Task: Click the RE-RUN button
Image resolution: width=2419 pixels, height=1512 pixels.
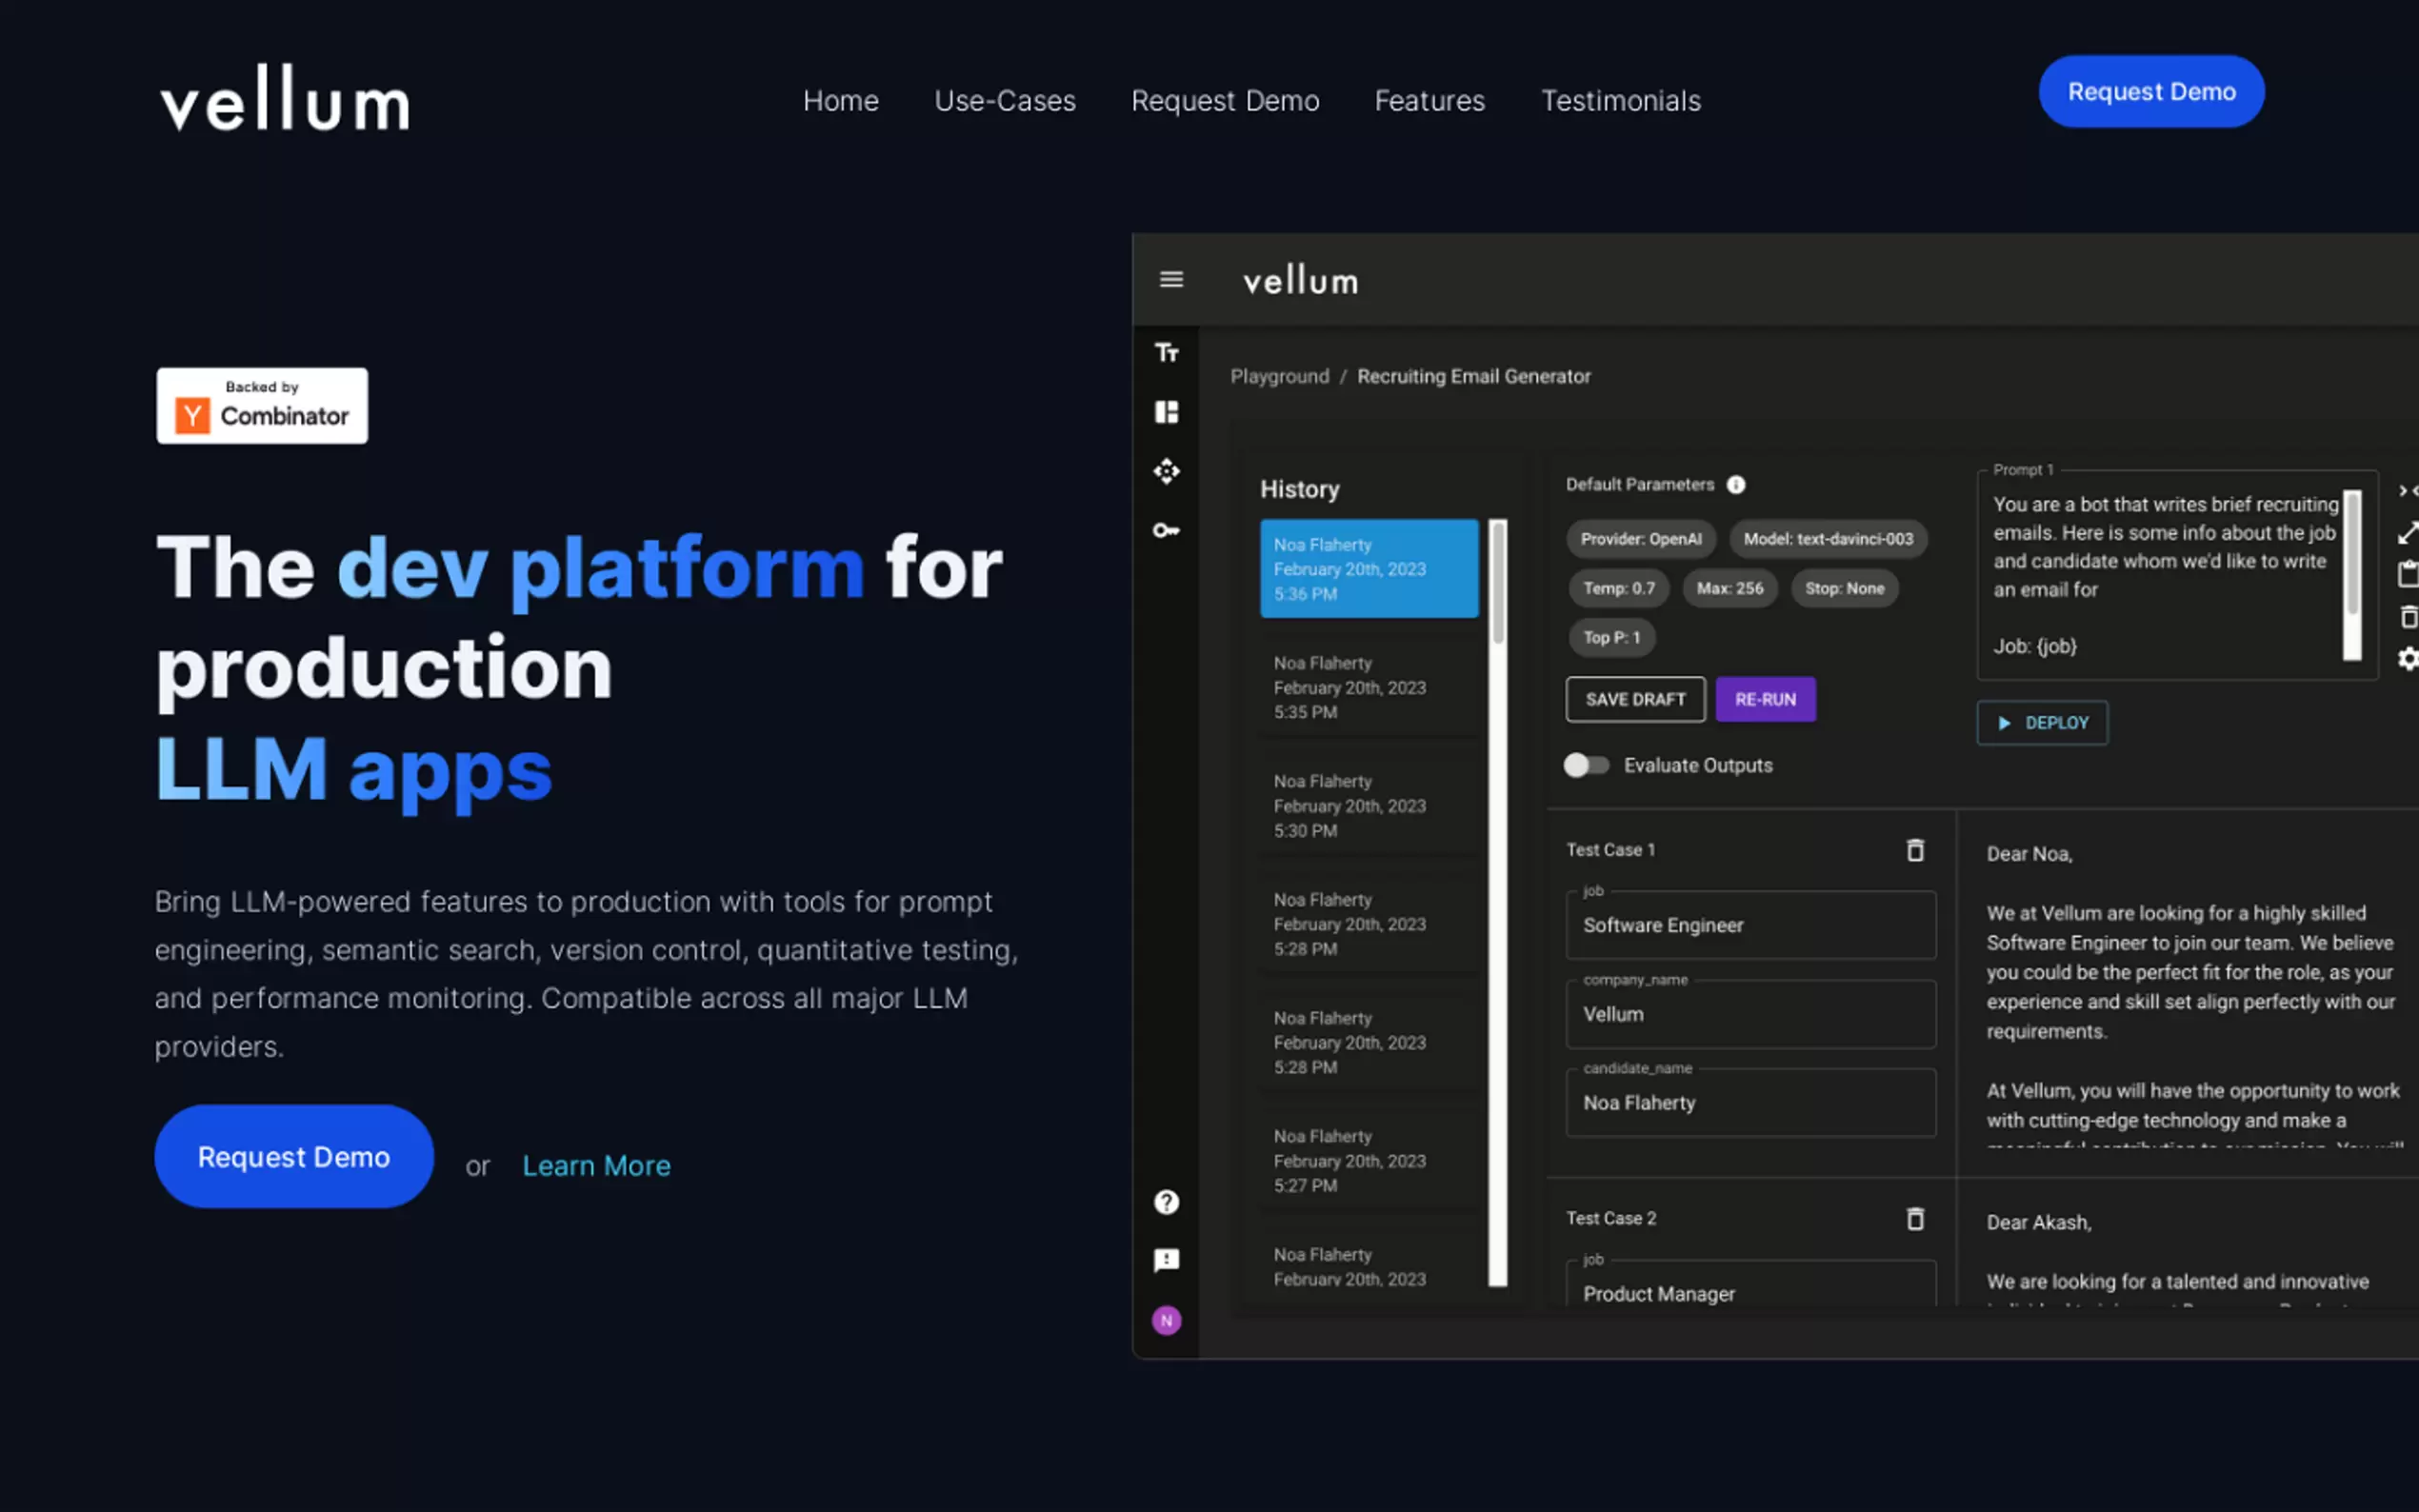Action: pyautogui.click(x=1765, y=699)
